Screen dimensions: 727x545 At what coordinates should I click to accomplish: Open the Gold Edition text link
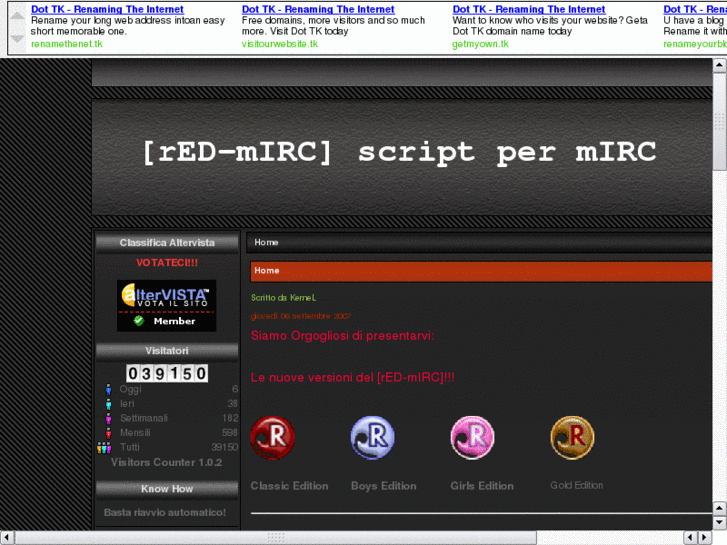click(576, 485)
